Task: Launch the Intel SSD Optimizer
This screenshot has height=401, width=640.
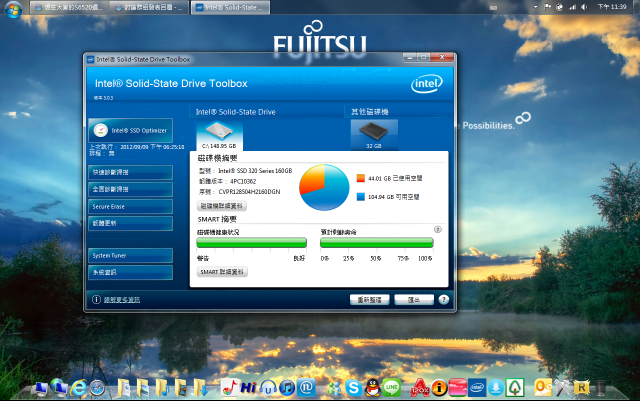Action: coord(131,131)
